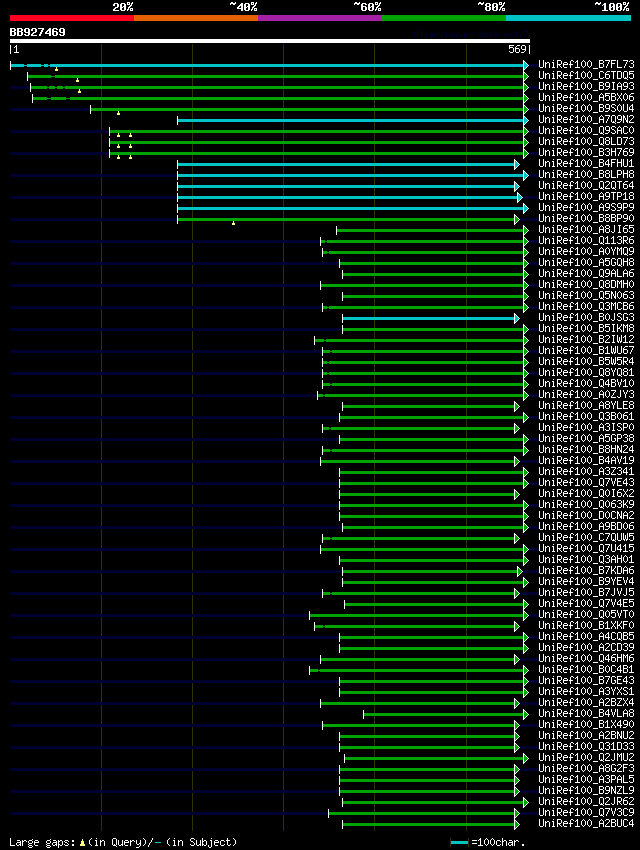Select the UniRef100_Q8LD73 label
This screenshot has width=640, height=850.
tap(586, 141)
